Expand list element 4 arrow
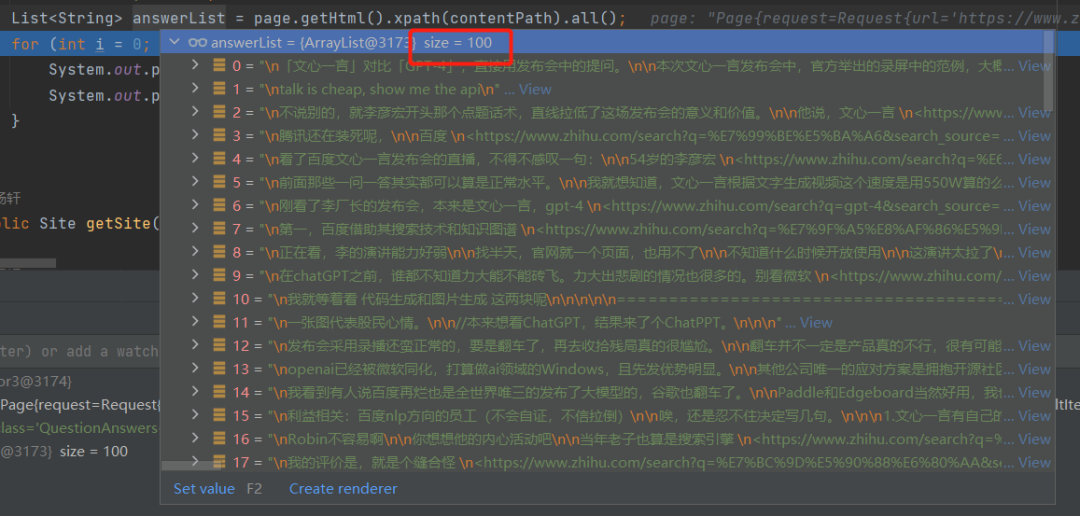 (196, 158)
